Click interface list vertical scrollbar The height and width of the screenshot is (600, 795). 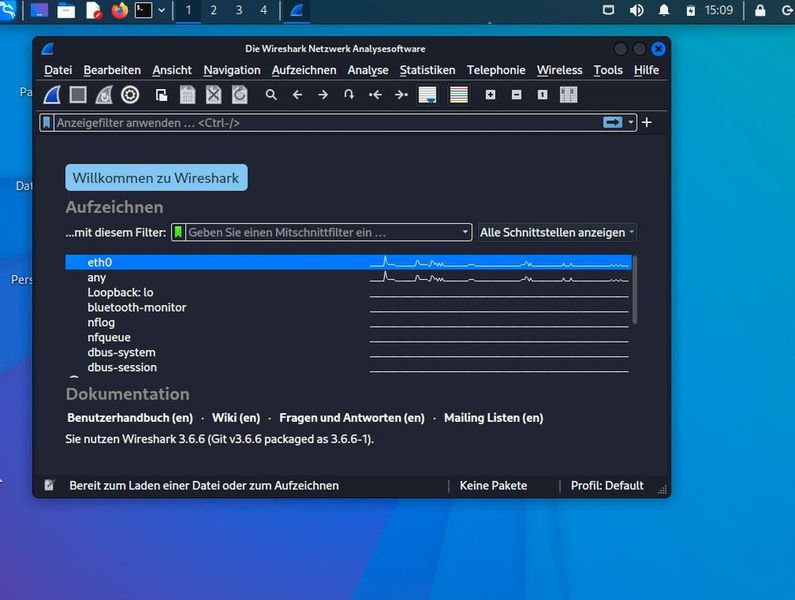pos(635,290)
